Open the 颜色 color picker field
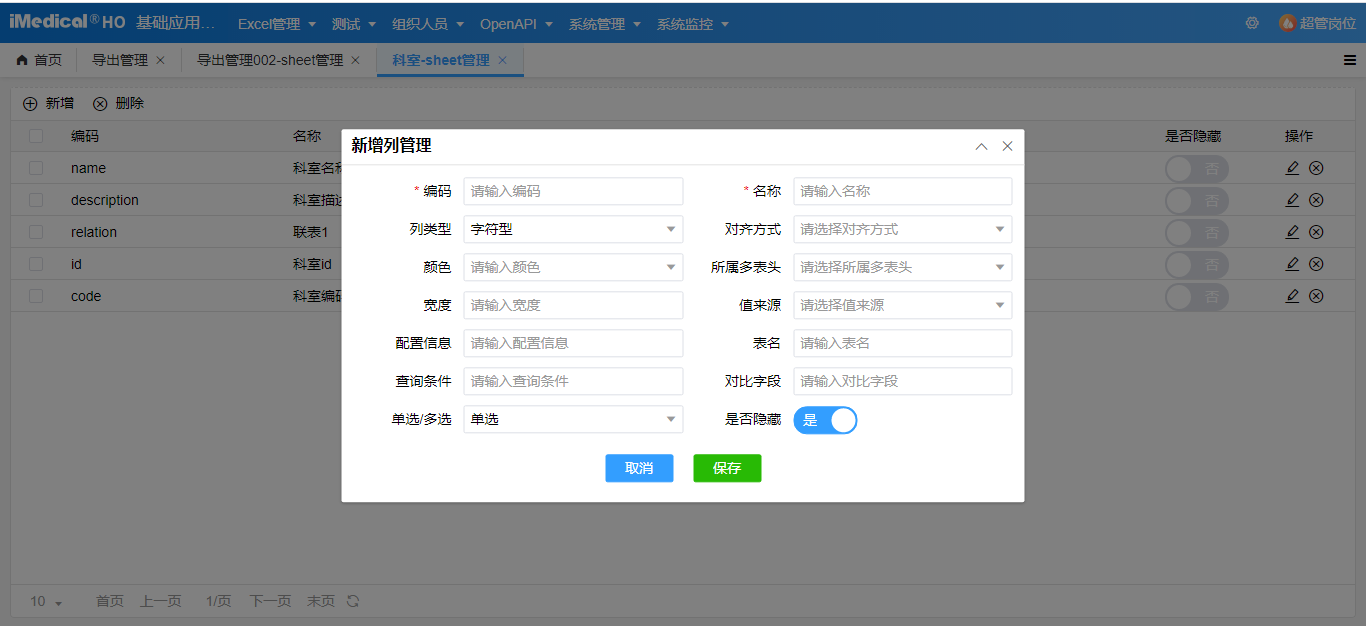The height and width of the screenshot is (626, 1366). pyautogui.click(x=573, y=267)
